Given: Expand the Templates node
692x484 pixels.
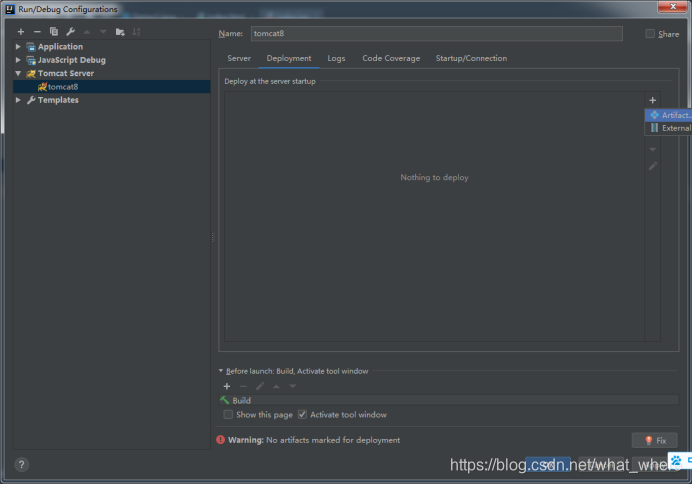Looking at the screenshot, I should click(18, 100).
